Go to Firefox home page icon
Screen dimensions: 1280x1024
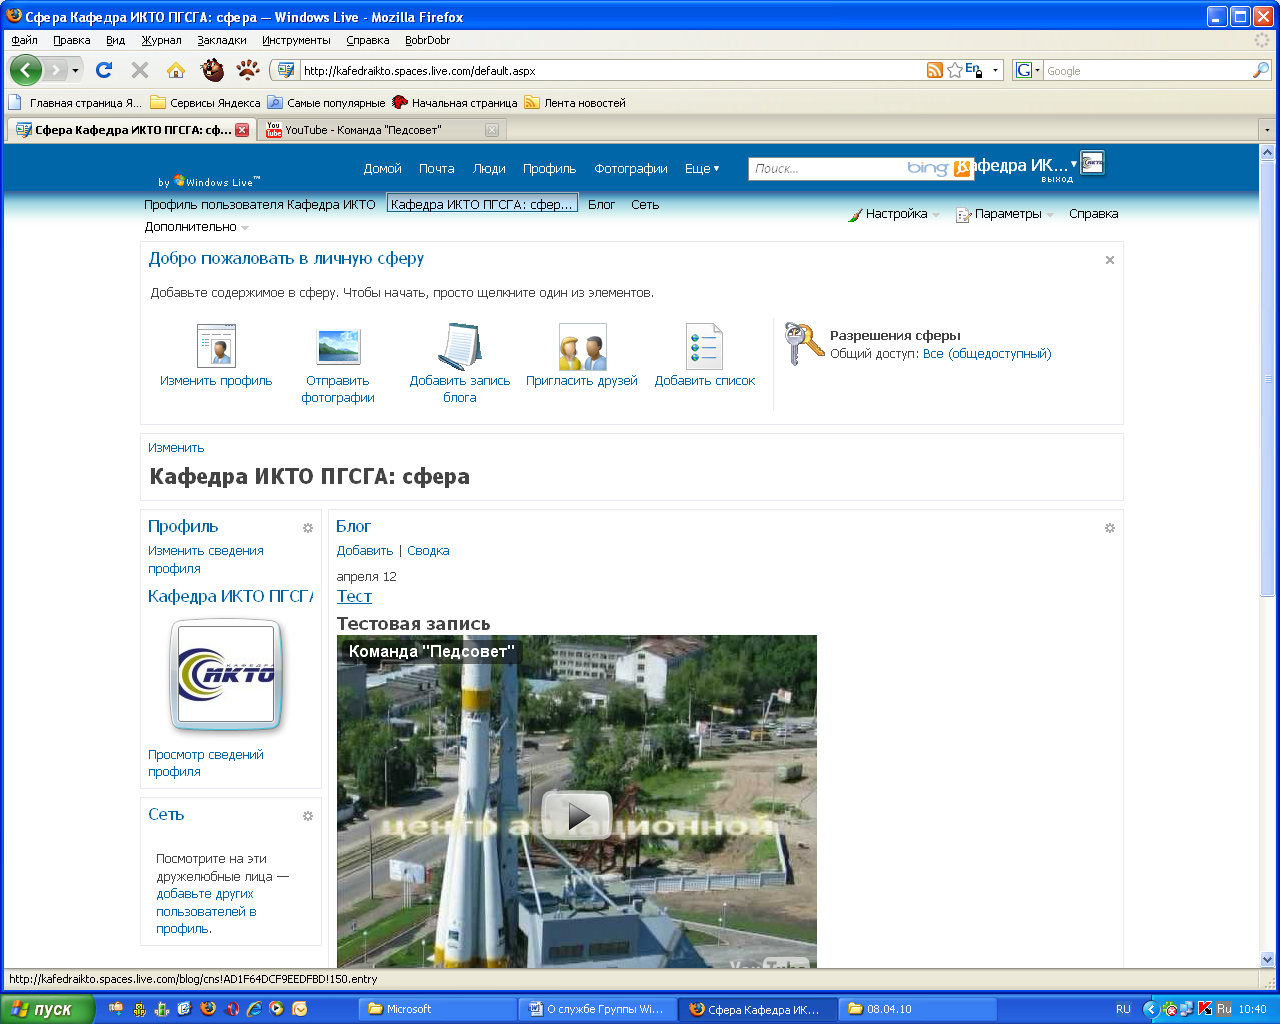click(x=176, y=70)
